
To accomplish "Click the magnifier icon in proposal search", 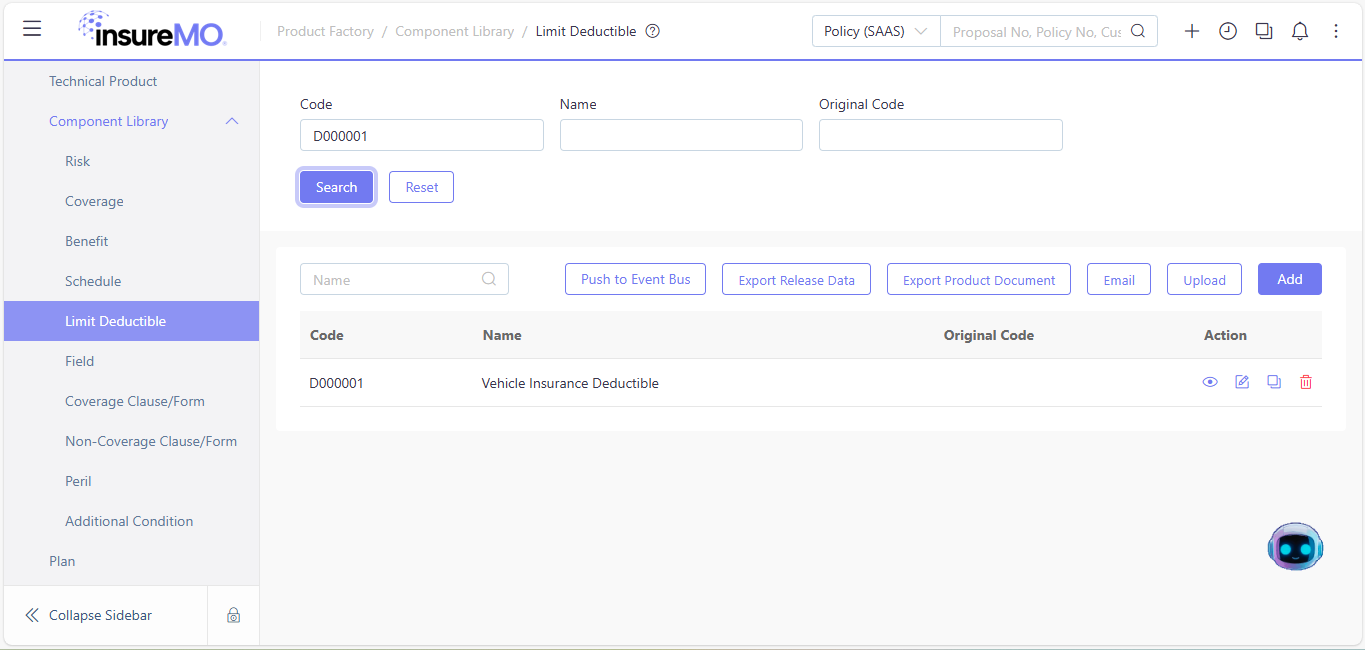I will click(x=1138, y=31).
